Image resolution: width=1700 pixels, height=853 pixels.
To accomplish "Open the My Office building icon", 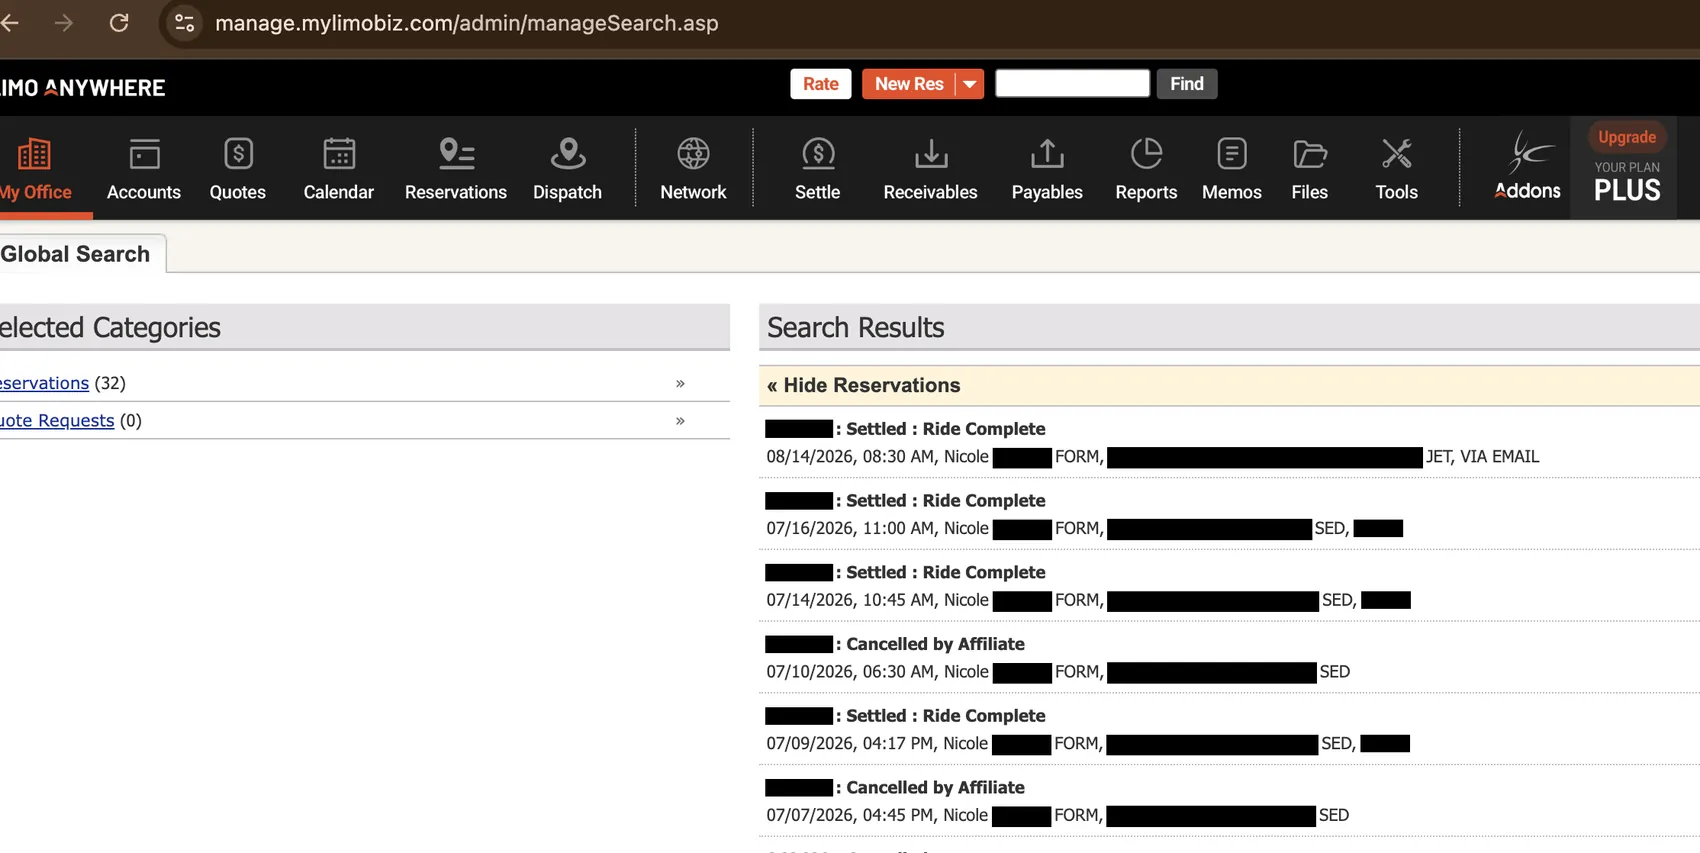I will point(34,154).
